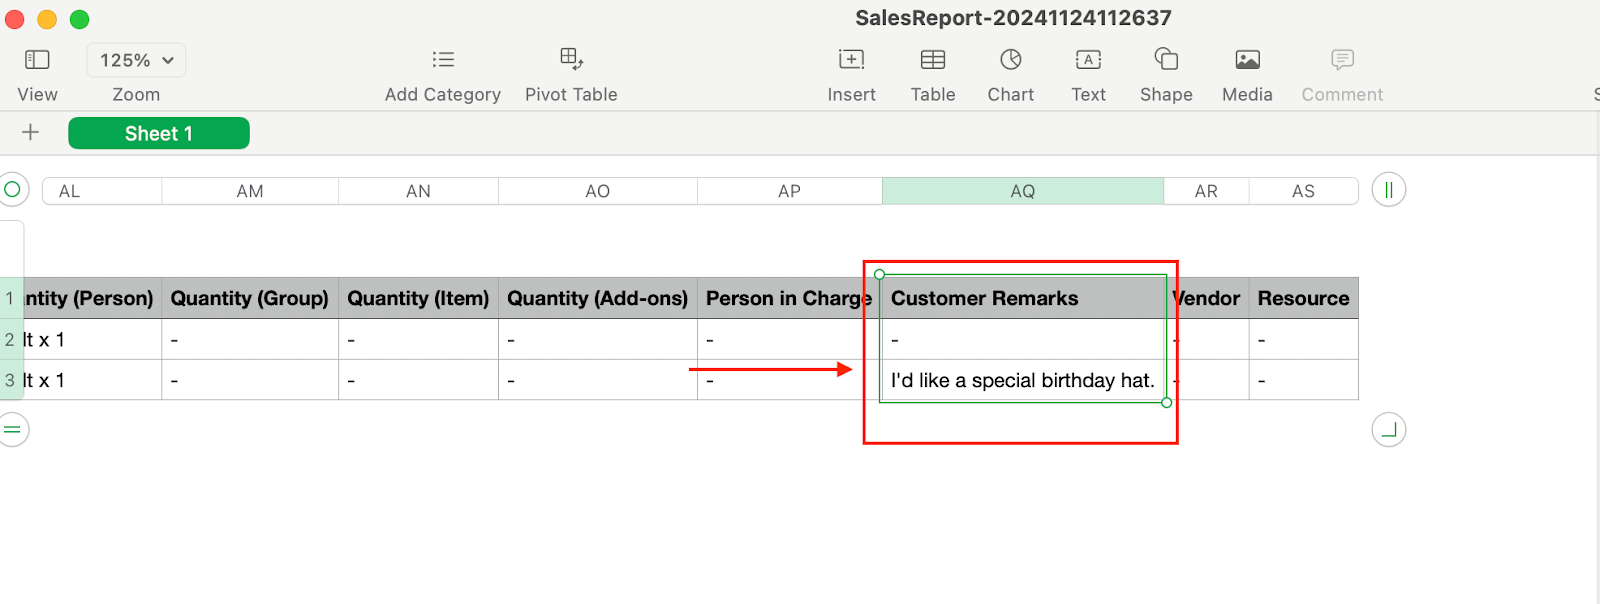Expand the 125% zoom dropdown
The height and width of the screenshot is (604, 1600).
pyautogui.click(x=136, y=60)
